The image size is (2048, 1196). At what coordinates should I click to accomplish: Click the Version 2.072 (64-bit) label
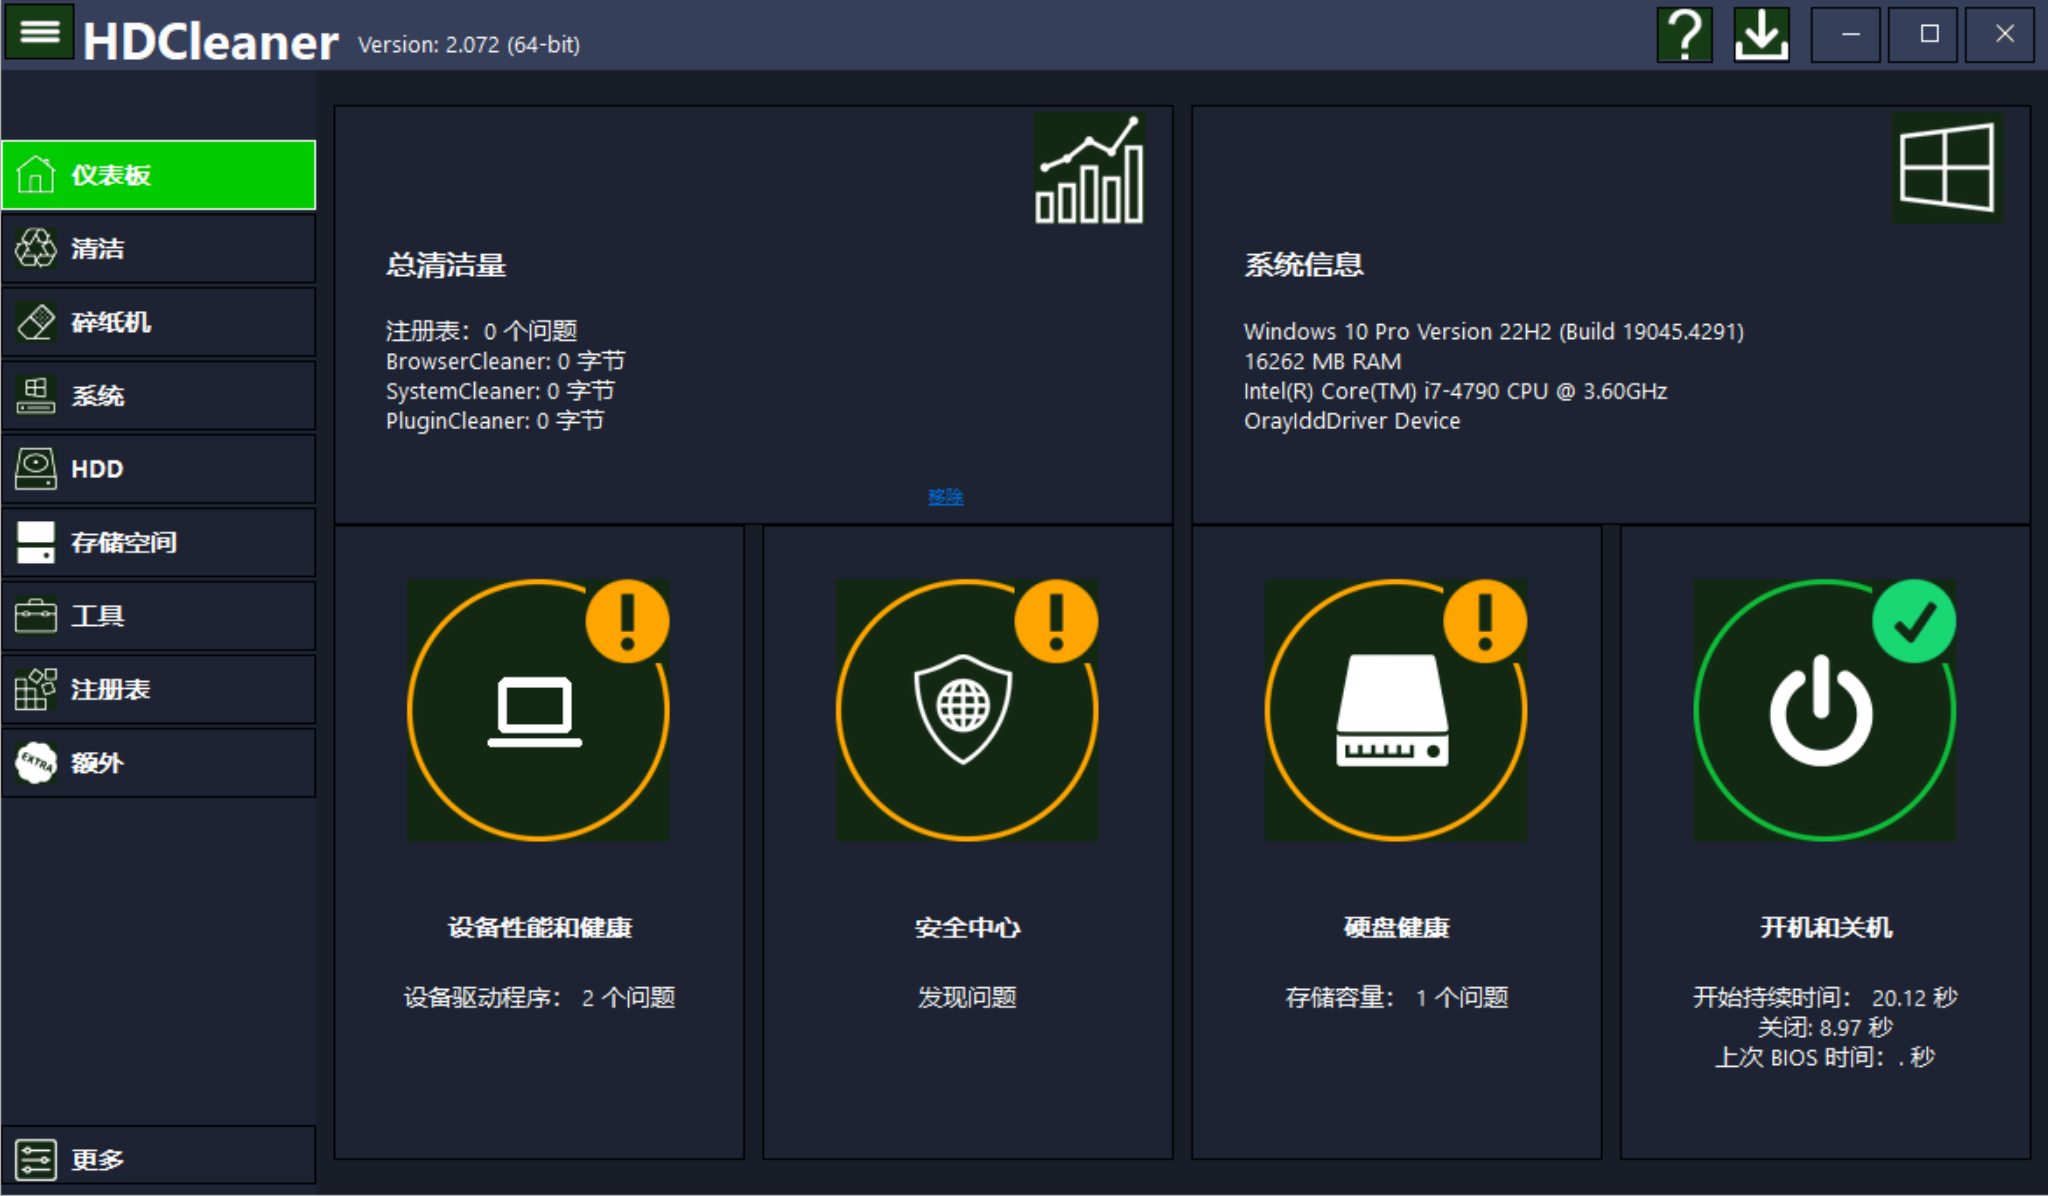(469, 45)
